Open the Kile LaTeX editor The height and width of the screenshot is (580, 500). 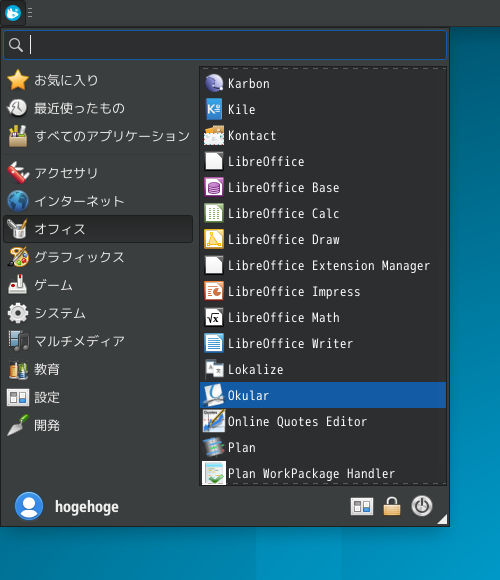tap(323, 109)
